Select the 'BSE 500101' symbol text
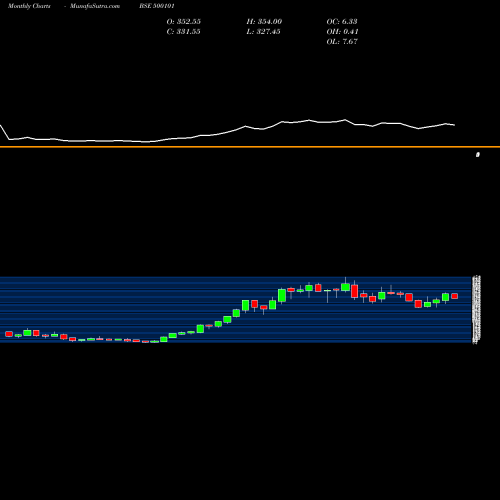Screen dimensions: 500x500 [x=157, y=6]
